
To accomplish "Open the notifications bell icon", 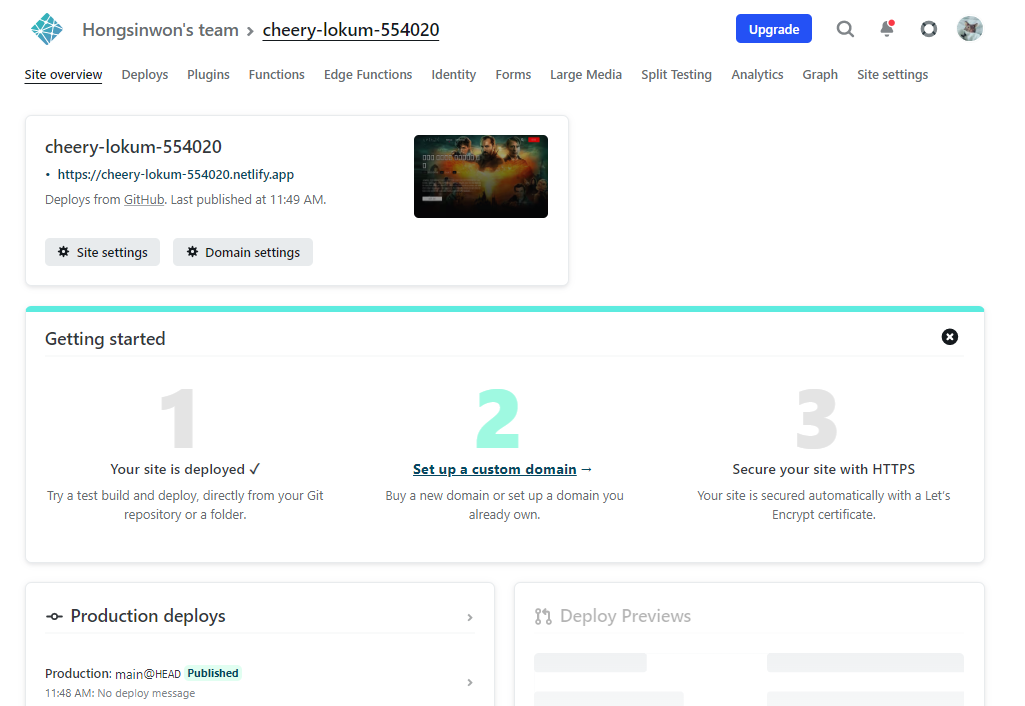I will [x=887, y=29].
